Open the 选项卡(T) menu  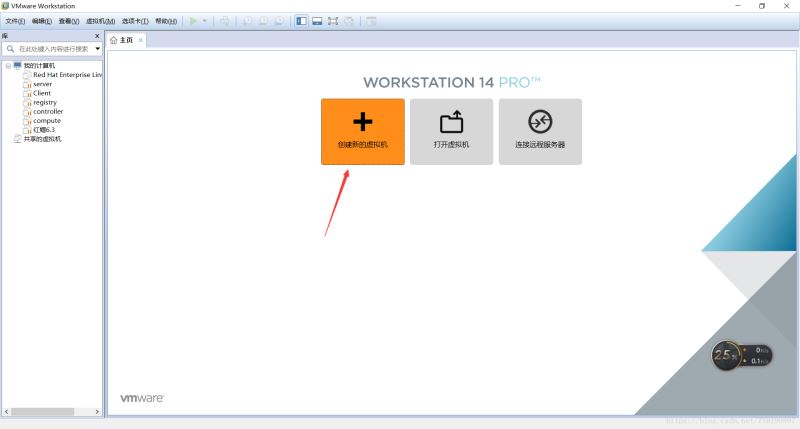pos(135,21)
